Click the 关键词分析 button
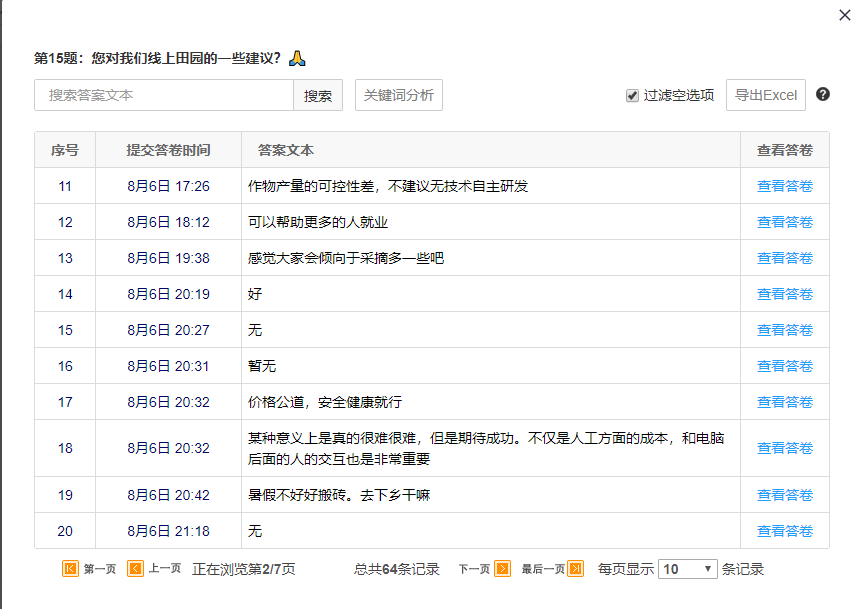 pyautogui.click(x=398, y=95)
